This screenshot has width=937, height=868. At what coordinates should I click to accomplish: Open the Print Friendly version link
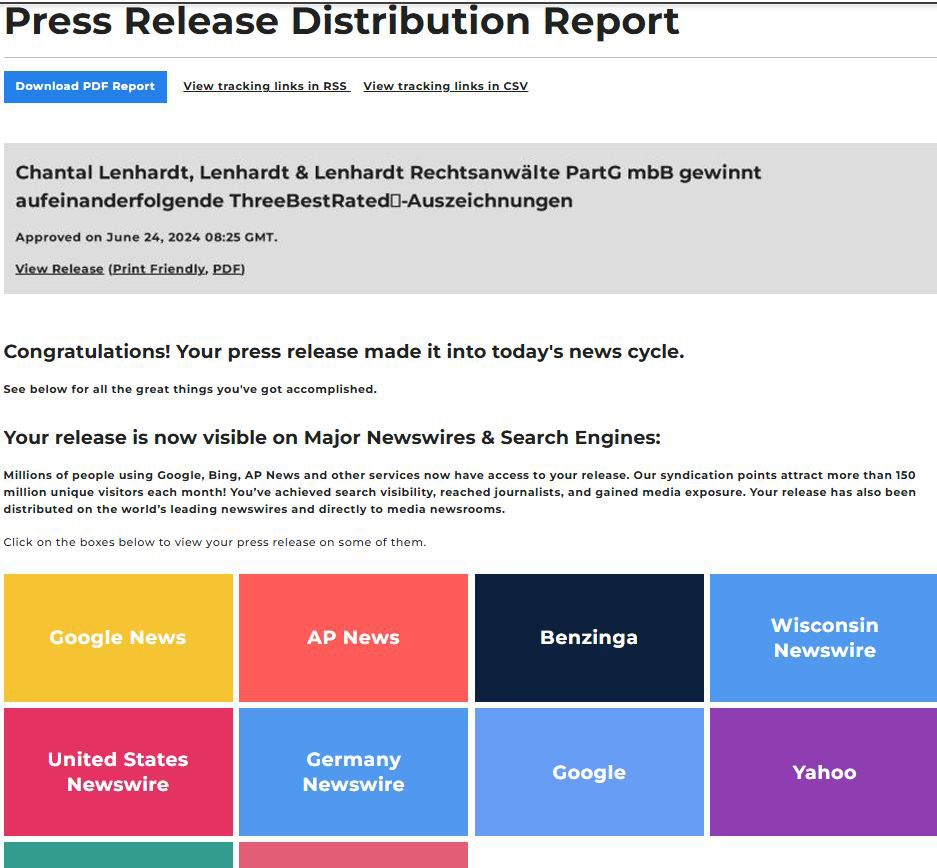[x=159, y=269]
